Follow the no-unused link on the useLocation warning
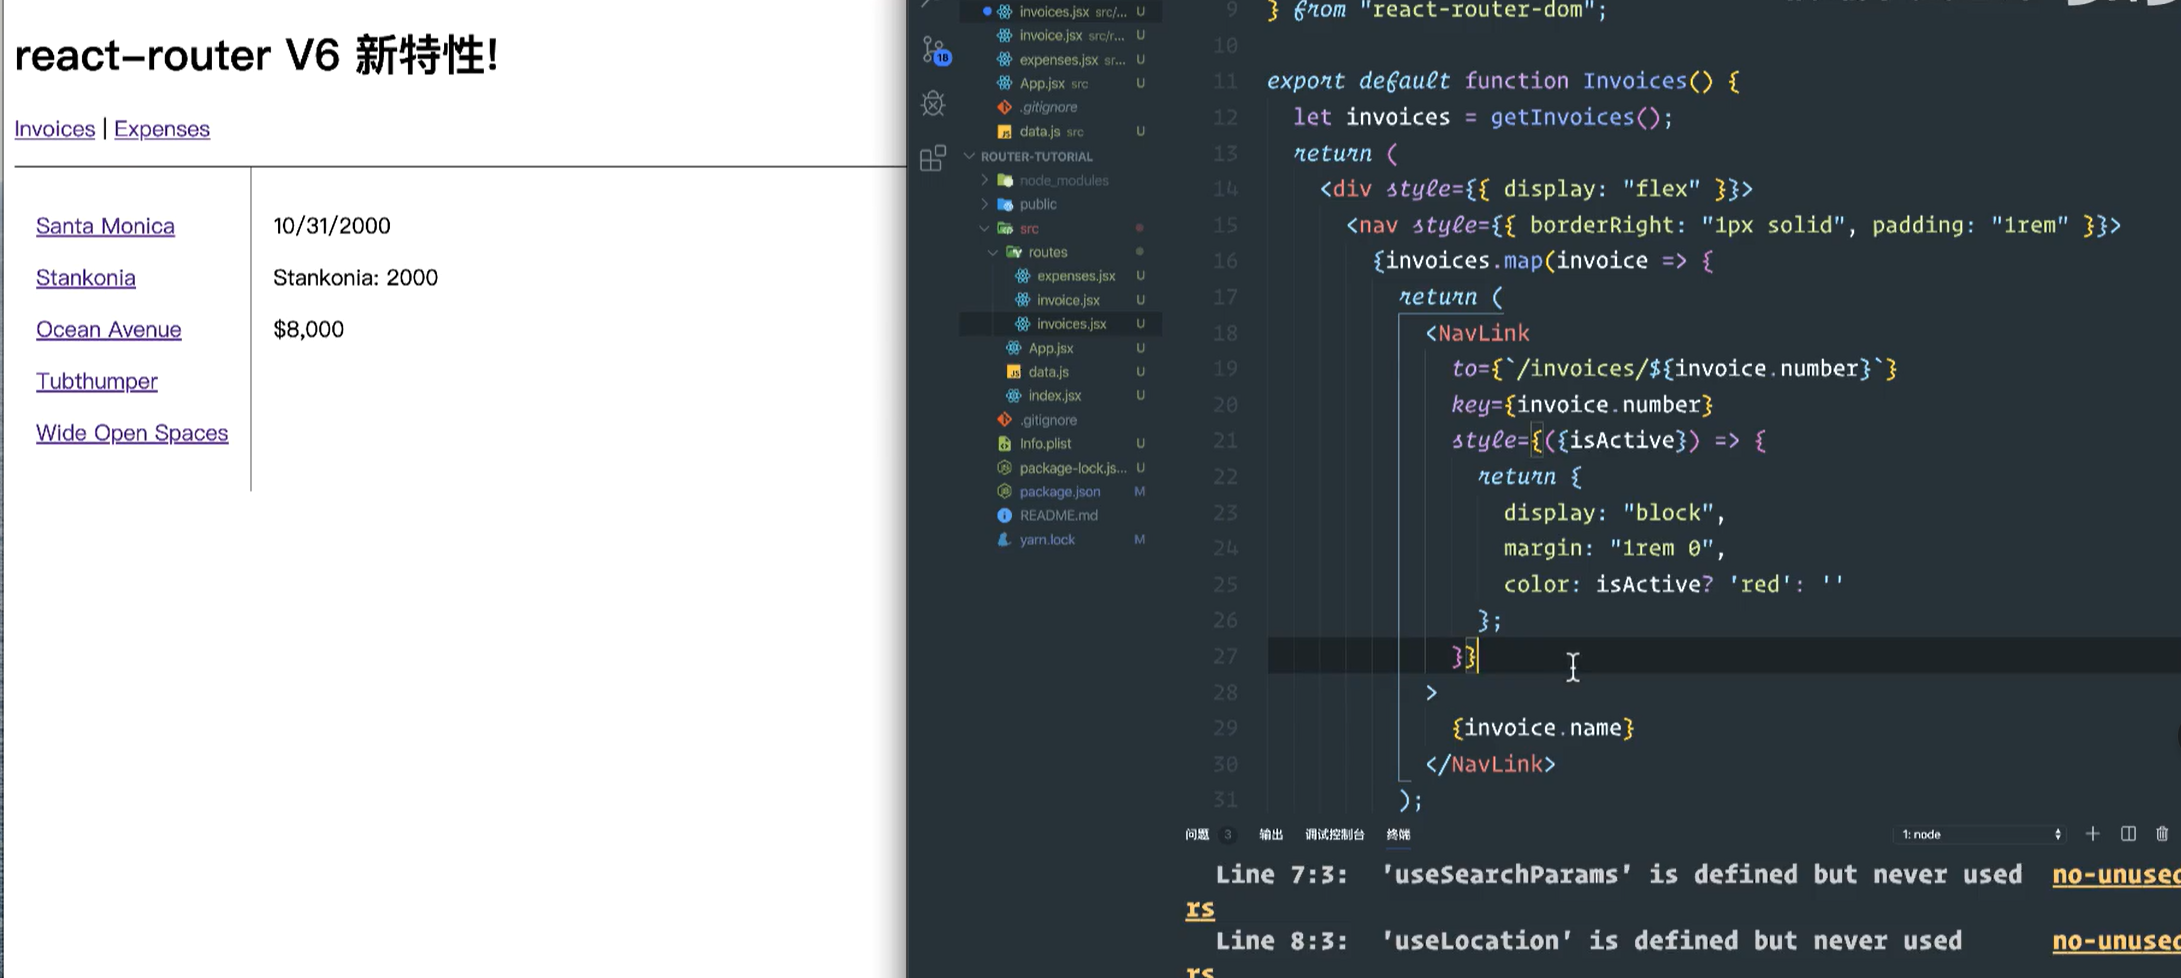Screen dimensions: 2181x978 (2116, 941)
